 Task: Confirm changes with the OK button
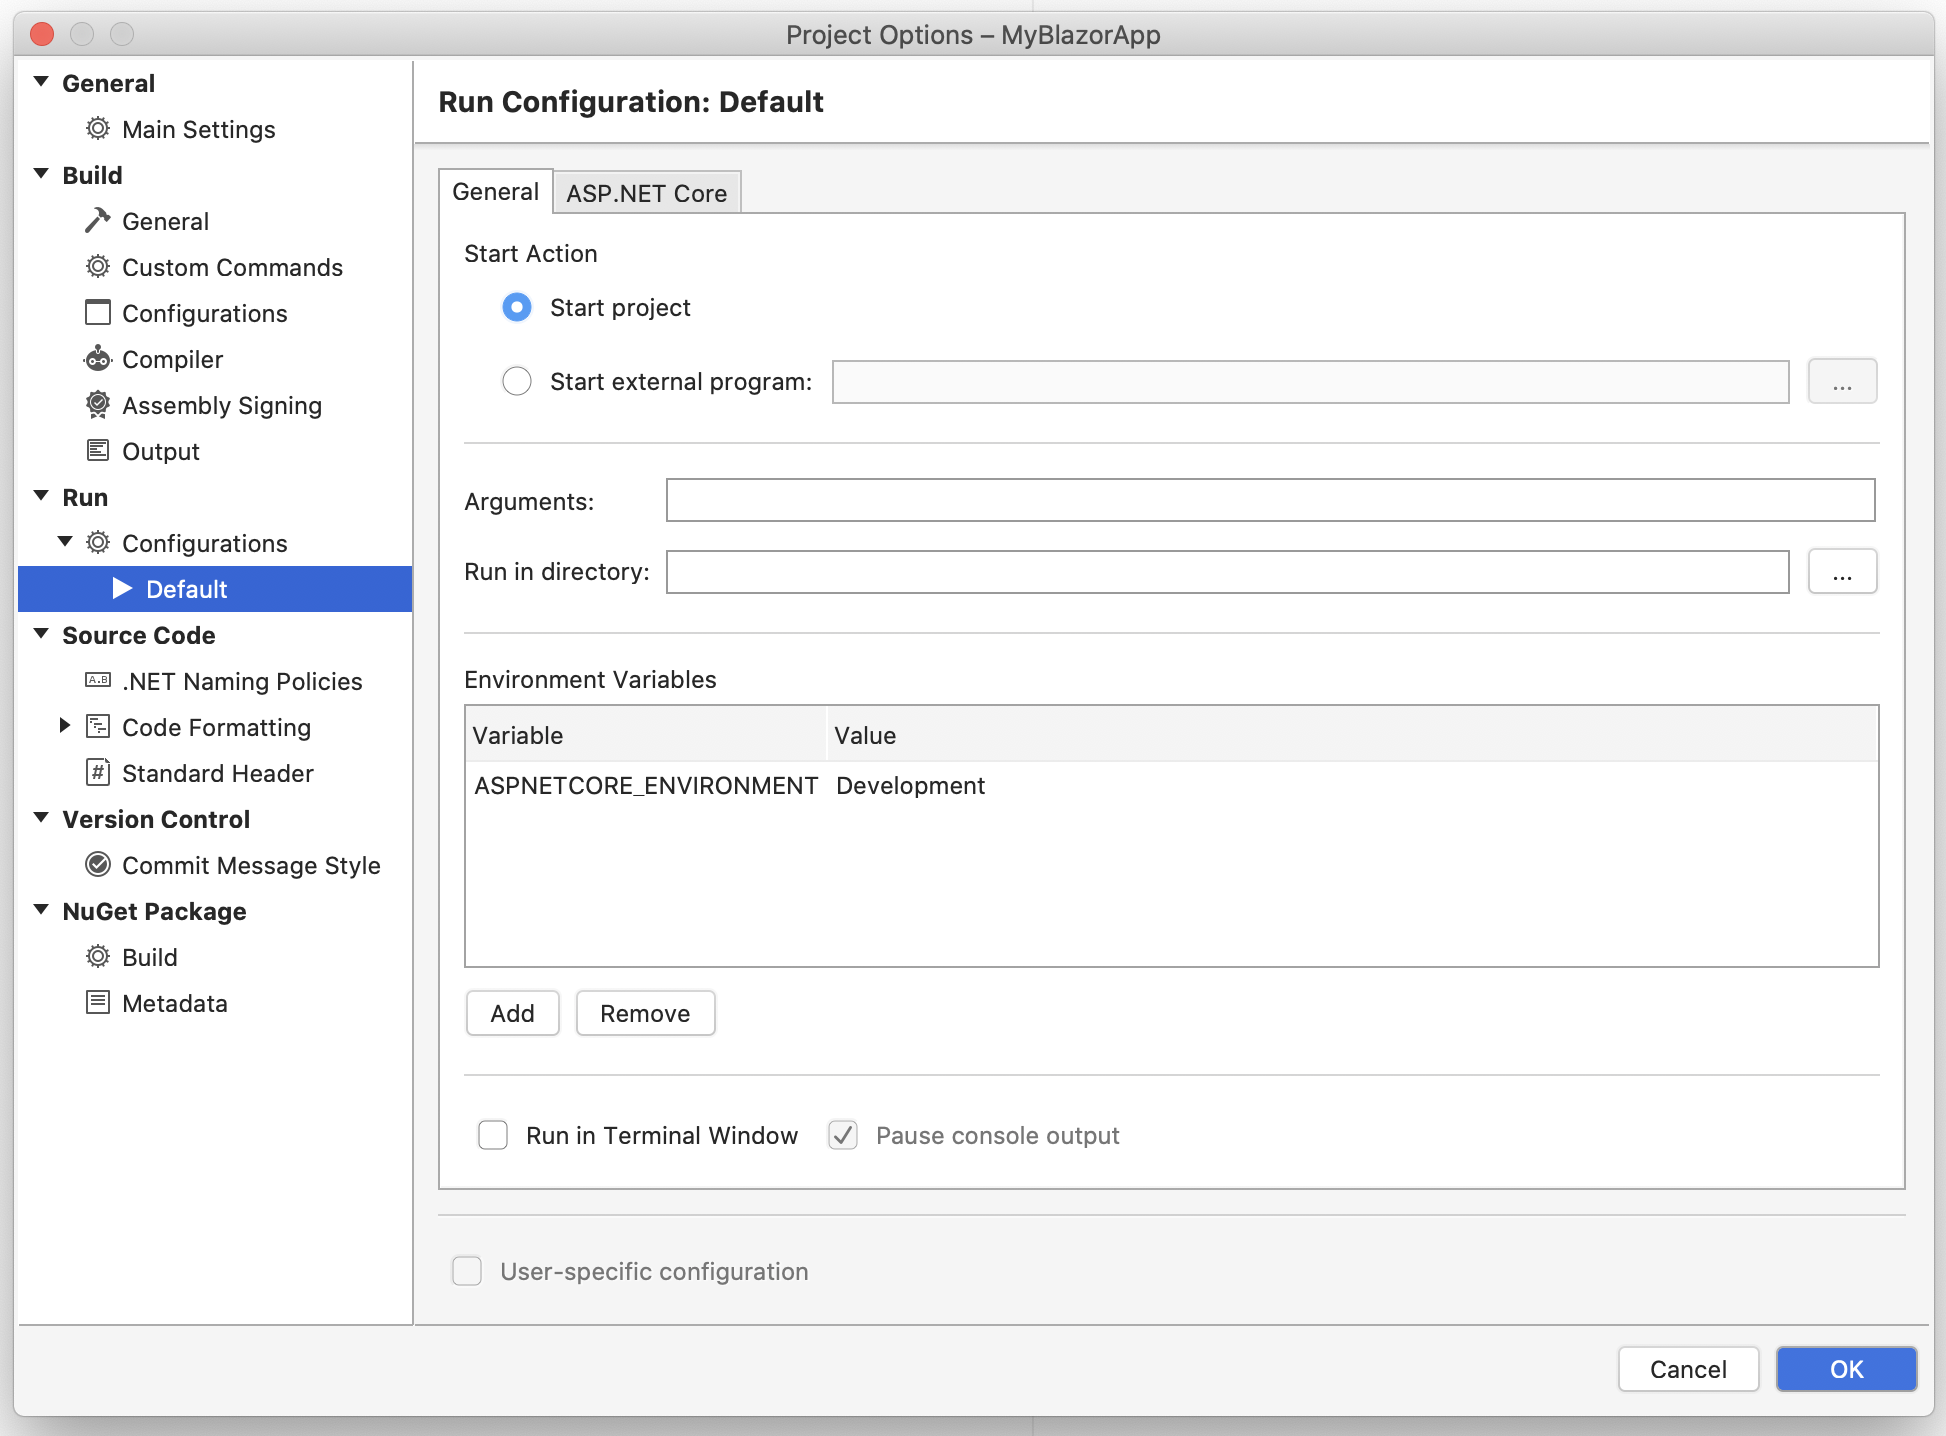pos(1845,1369)
